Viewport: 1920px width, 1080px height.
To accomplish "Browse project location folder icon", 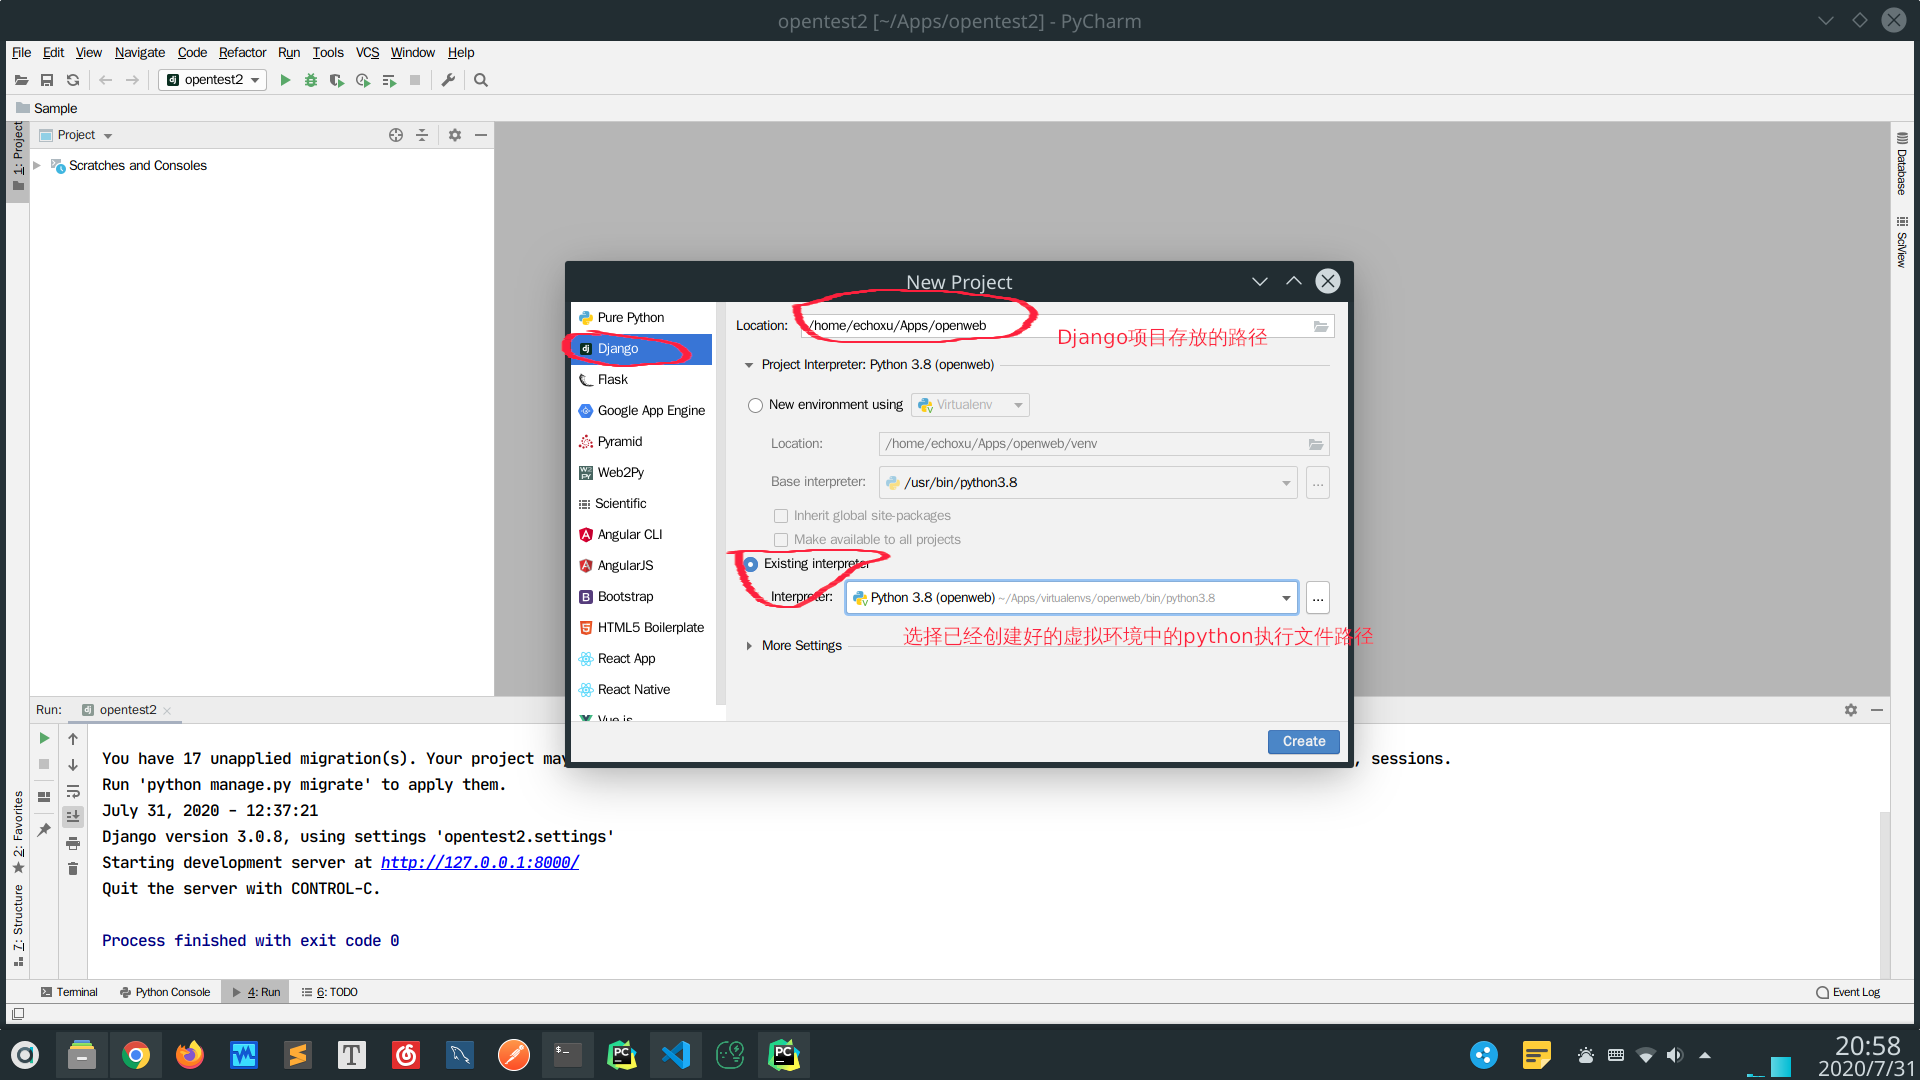I will (x=1321, y=326).
